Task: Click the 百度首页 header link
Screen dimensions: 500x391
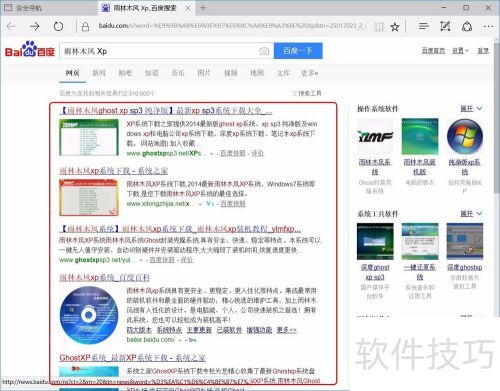Action: click(x=433, y=51)
